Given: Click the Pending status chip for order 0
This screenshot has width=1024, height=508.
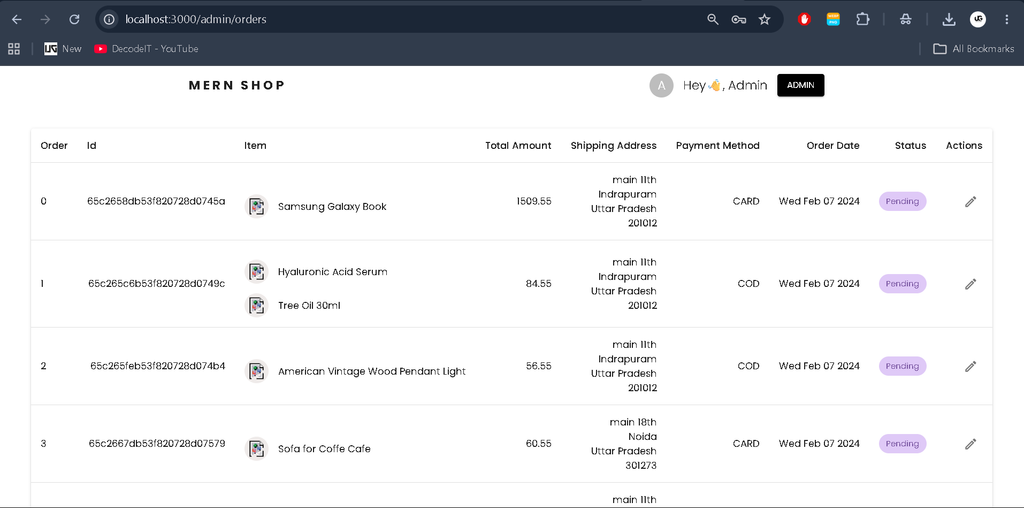Looking at the screenshot, I should [902, 201].
